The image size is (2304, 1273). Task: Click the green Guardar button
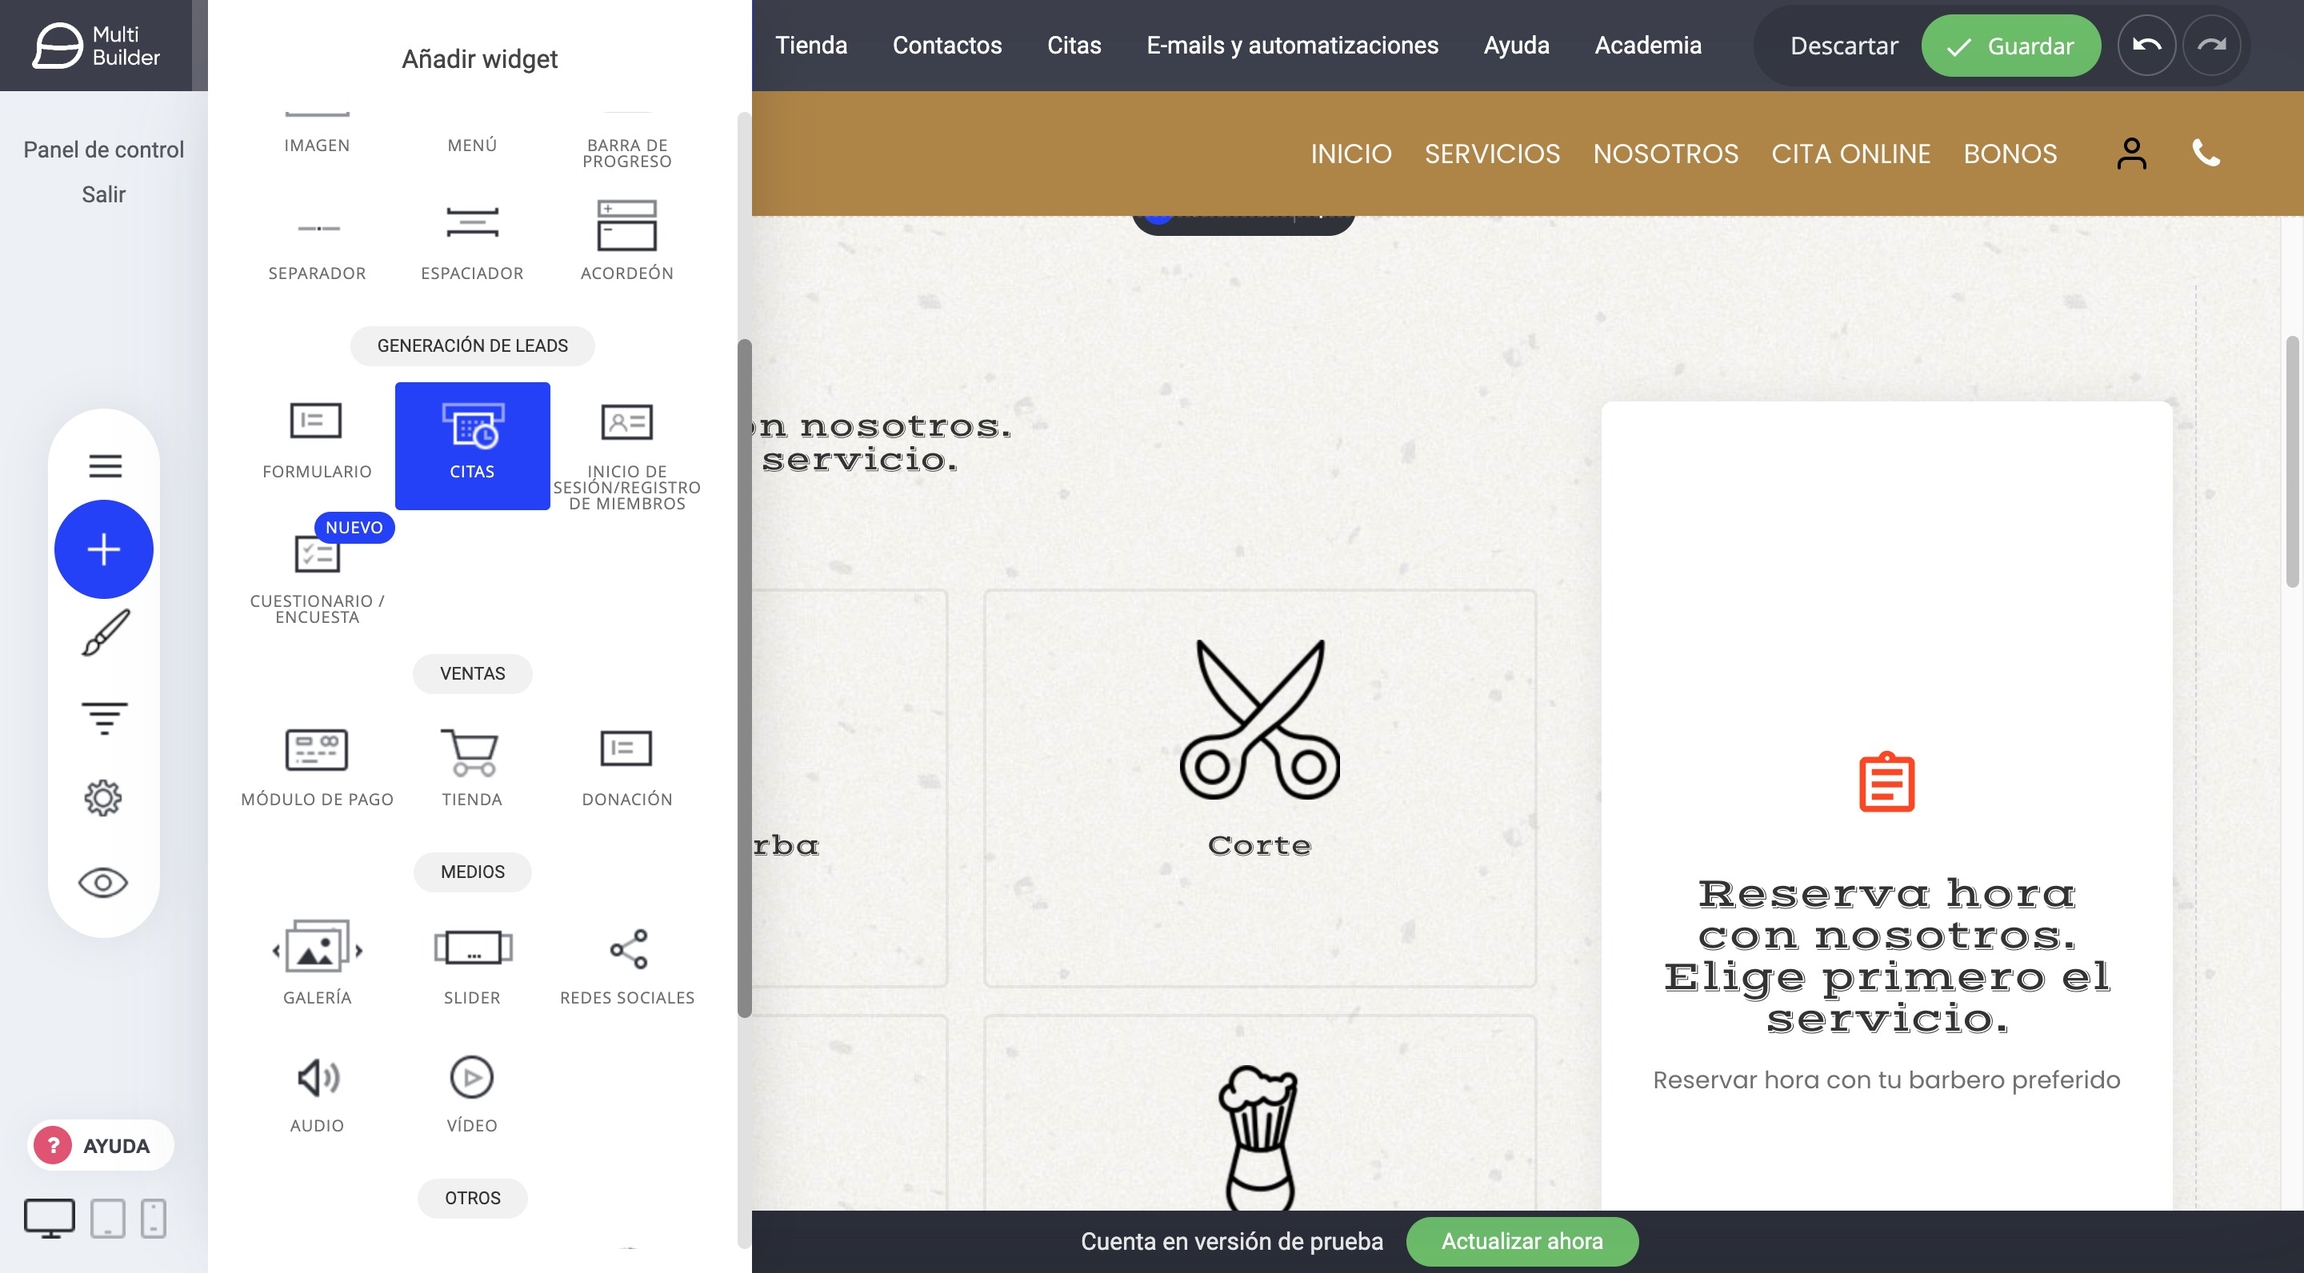coord(2010,45)
